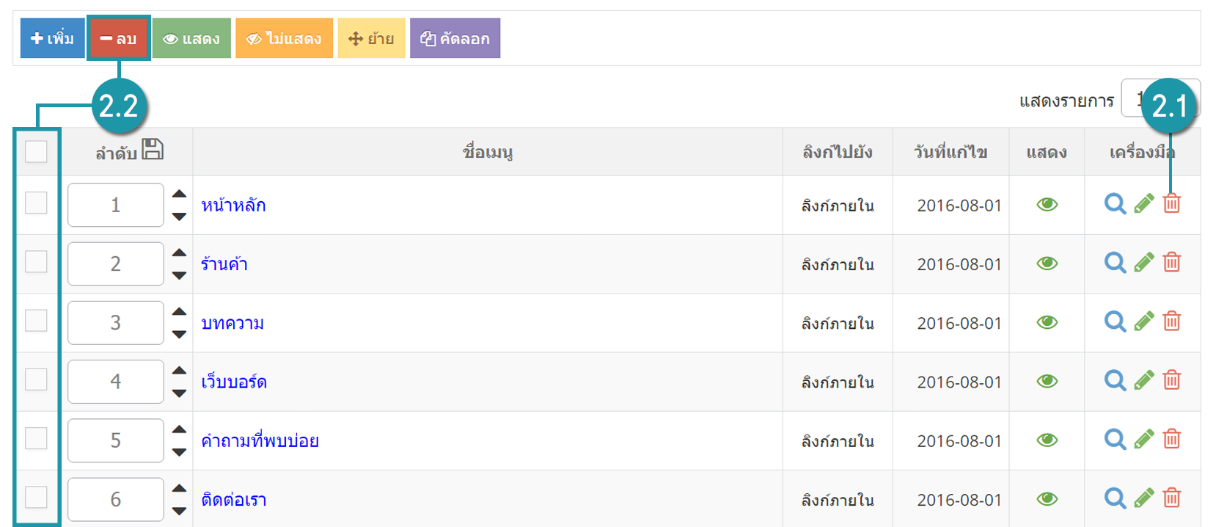Toggle eye visibility for ติดต่อเรา
Image resolution: width=1213 pixels, height=527 pixels.
(1047, 499)
